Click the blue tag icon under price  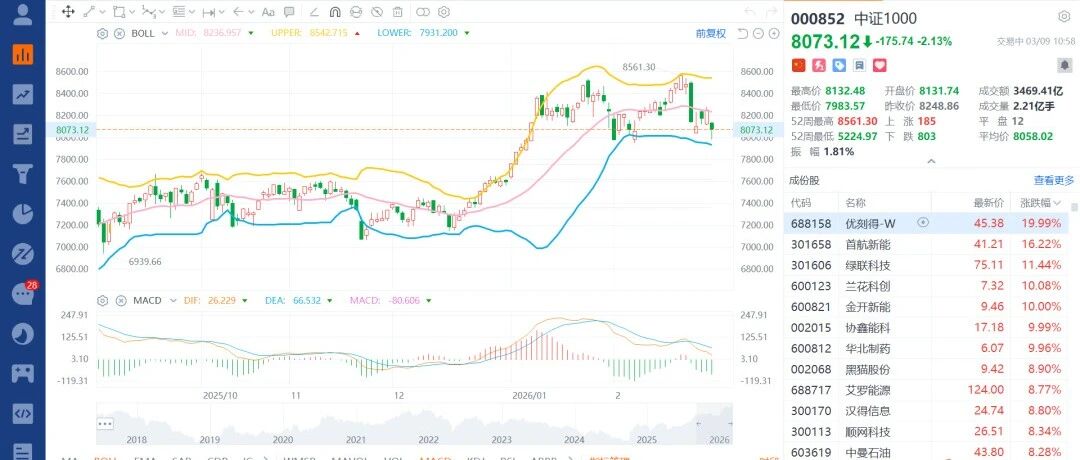tap(839, 65)
